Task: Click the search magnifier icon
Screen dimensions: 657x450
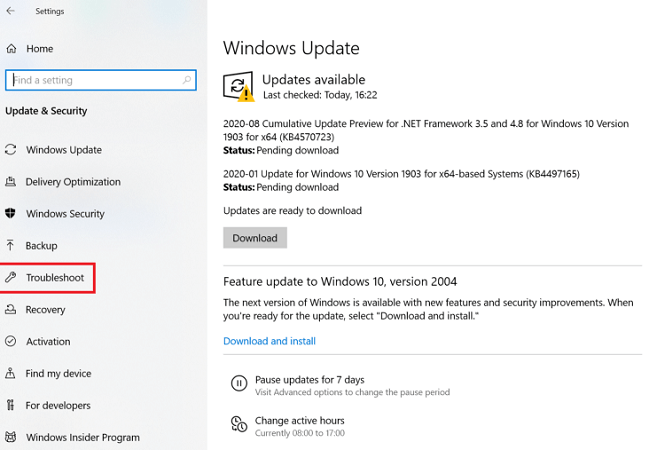Action: pyautogui.click(x=186, y=80)
